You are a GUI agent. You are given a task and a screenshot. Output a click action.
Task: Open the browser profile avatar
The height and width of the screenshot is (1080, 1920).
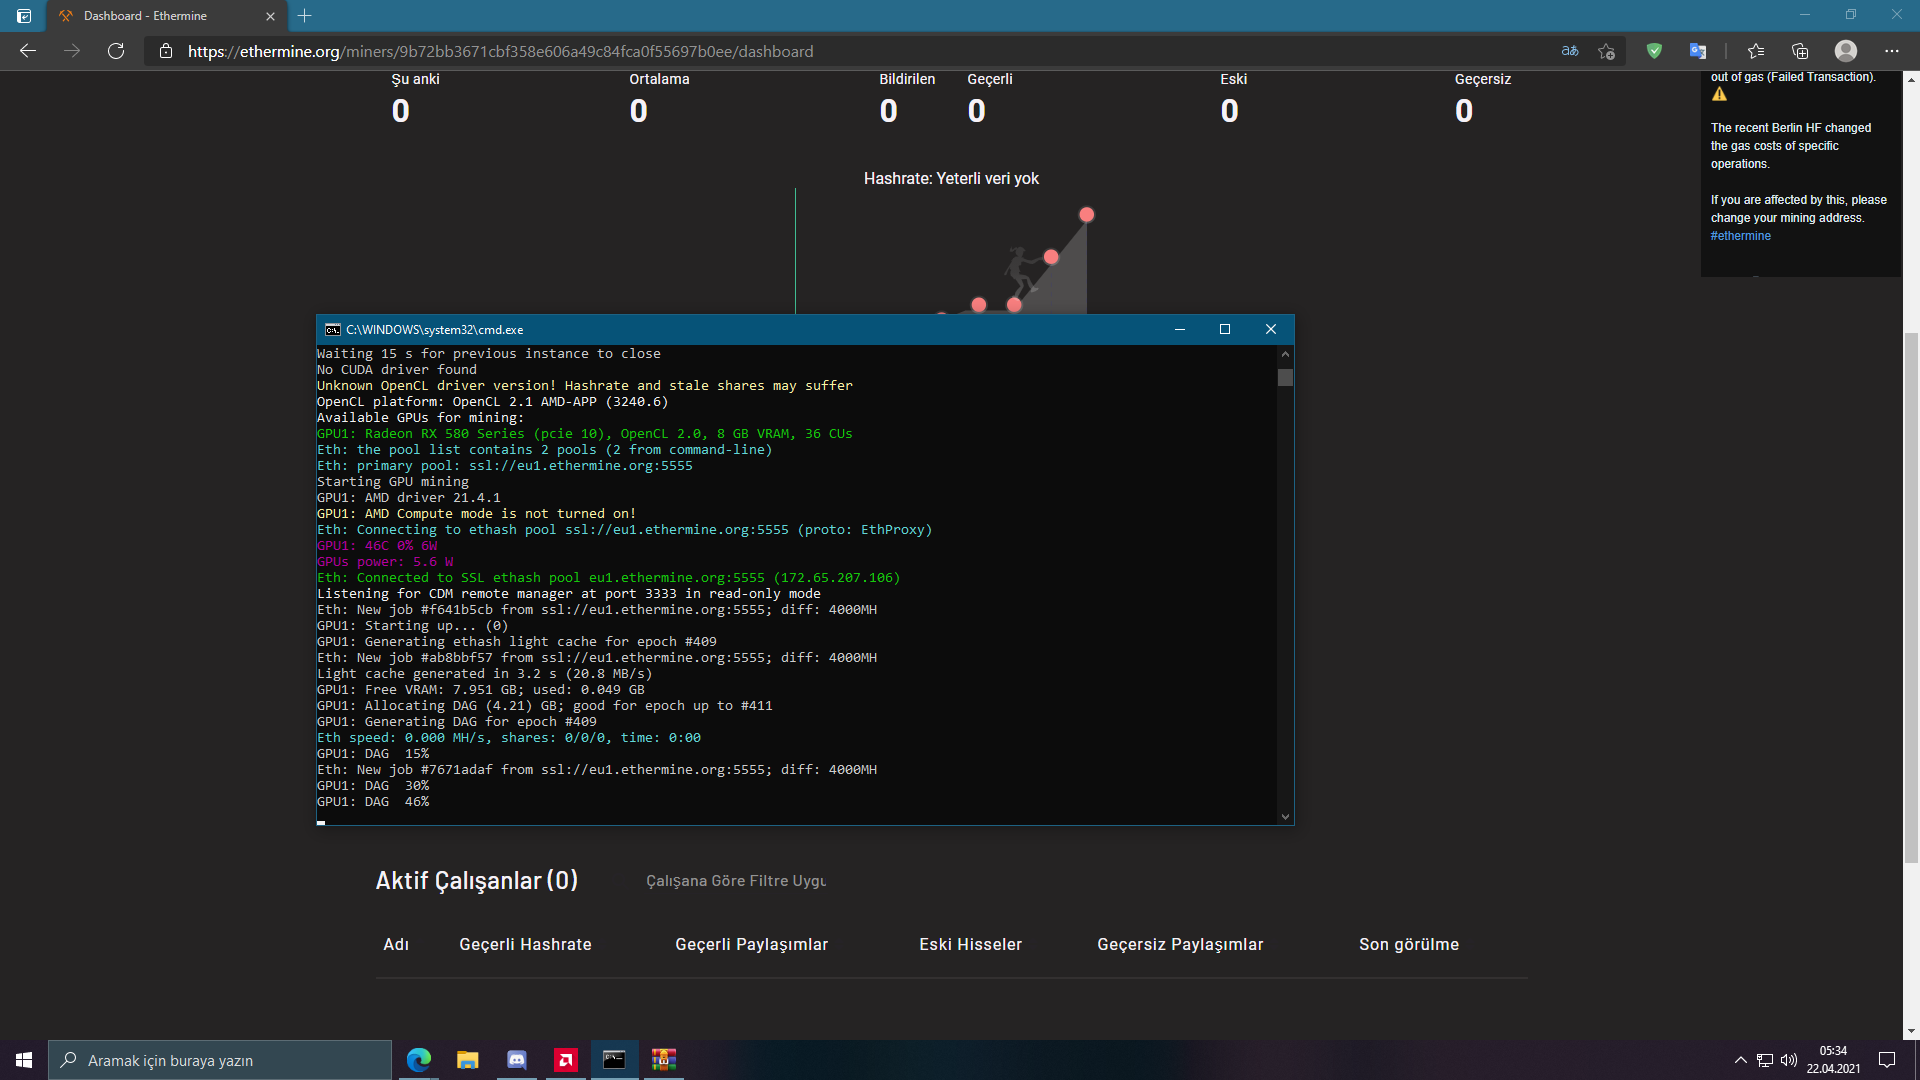pyautogui.click(x=1846, y=51)
